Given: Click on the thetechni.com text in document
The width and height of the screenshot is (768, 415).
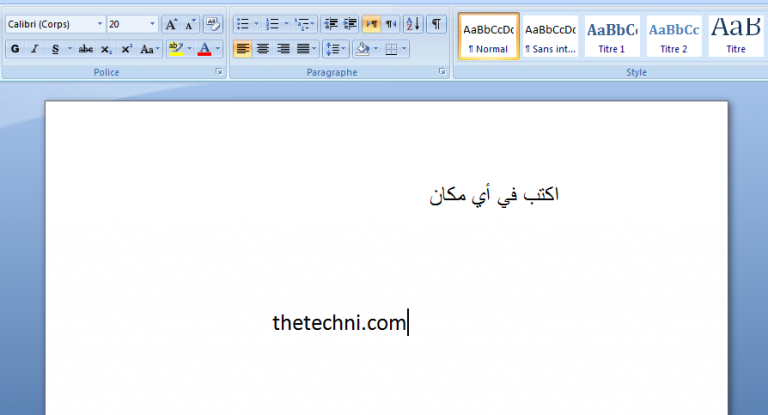Looking at the screenshot, I should coord(338,322).
